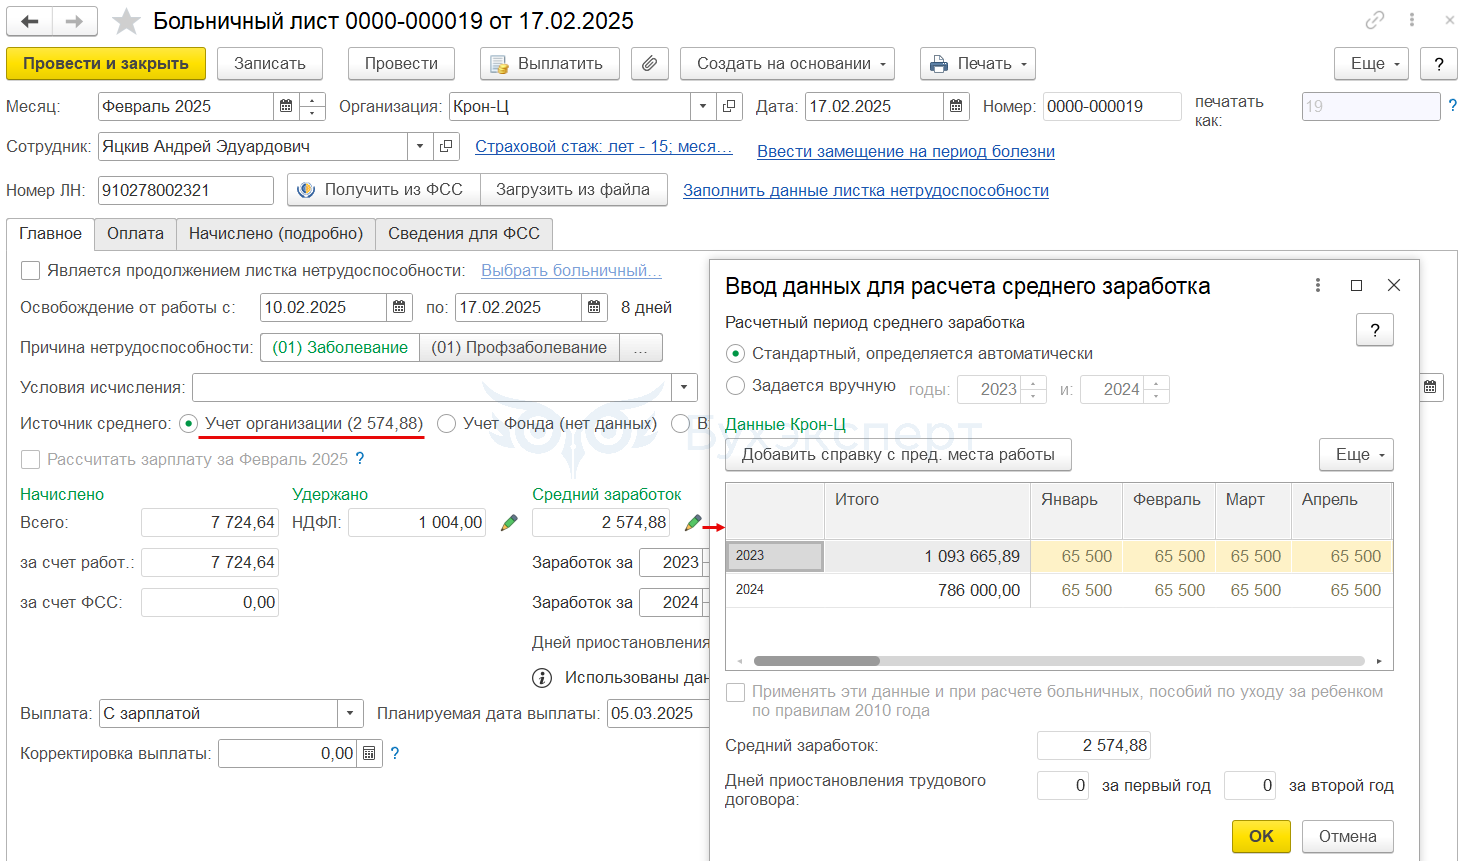The height and width of the screenshot is (861, 1465).
Task: Click Добавить справку с пред. места работы
Action: 898,455
